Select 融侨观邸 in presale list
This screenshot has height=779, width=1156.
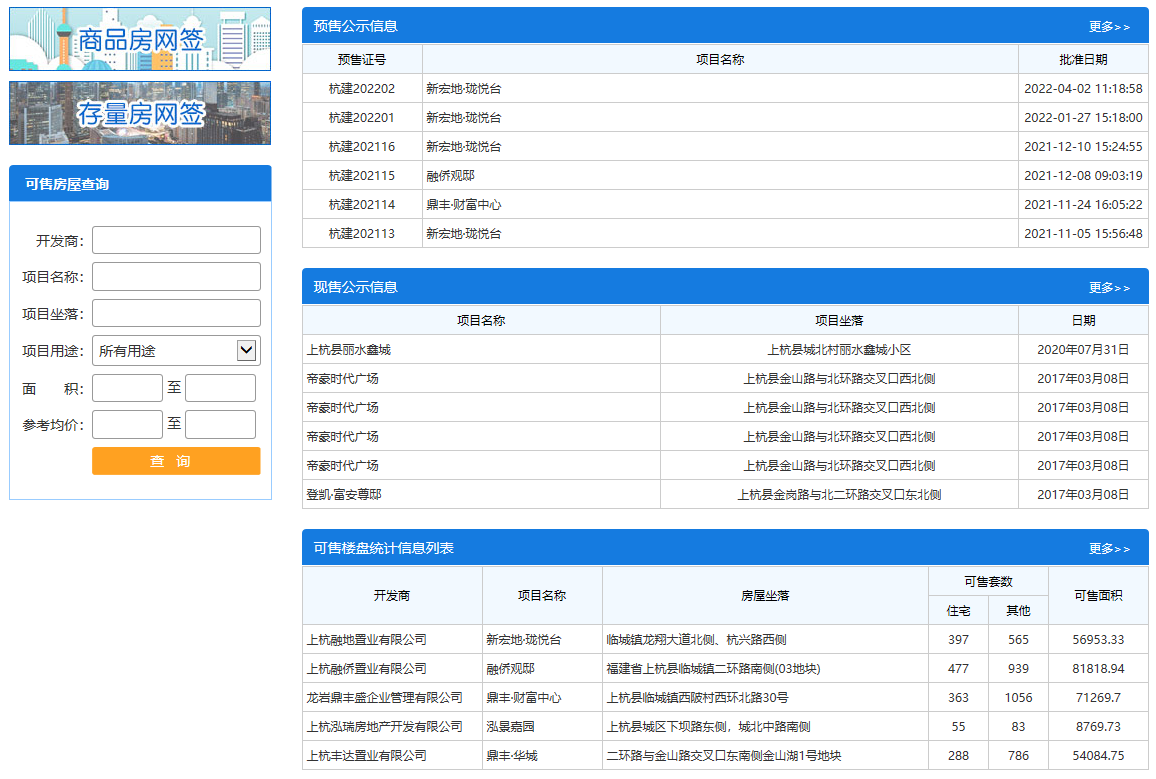click(x=451, y=176)
